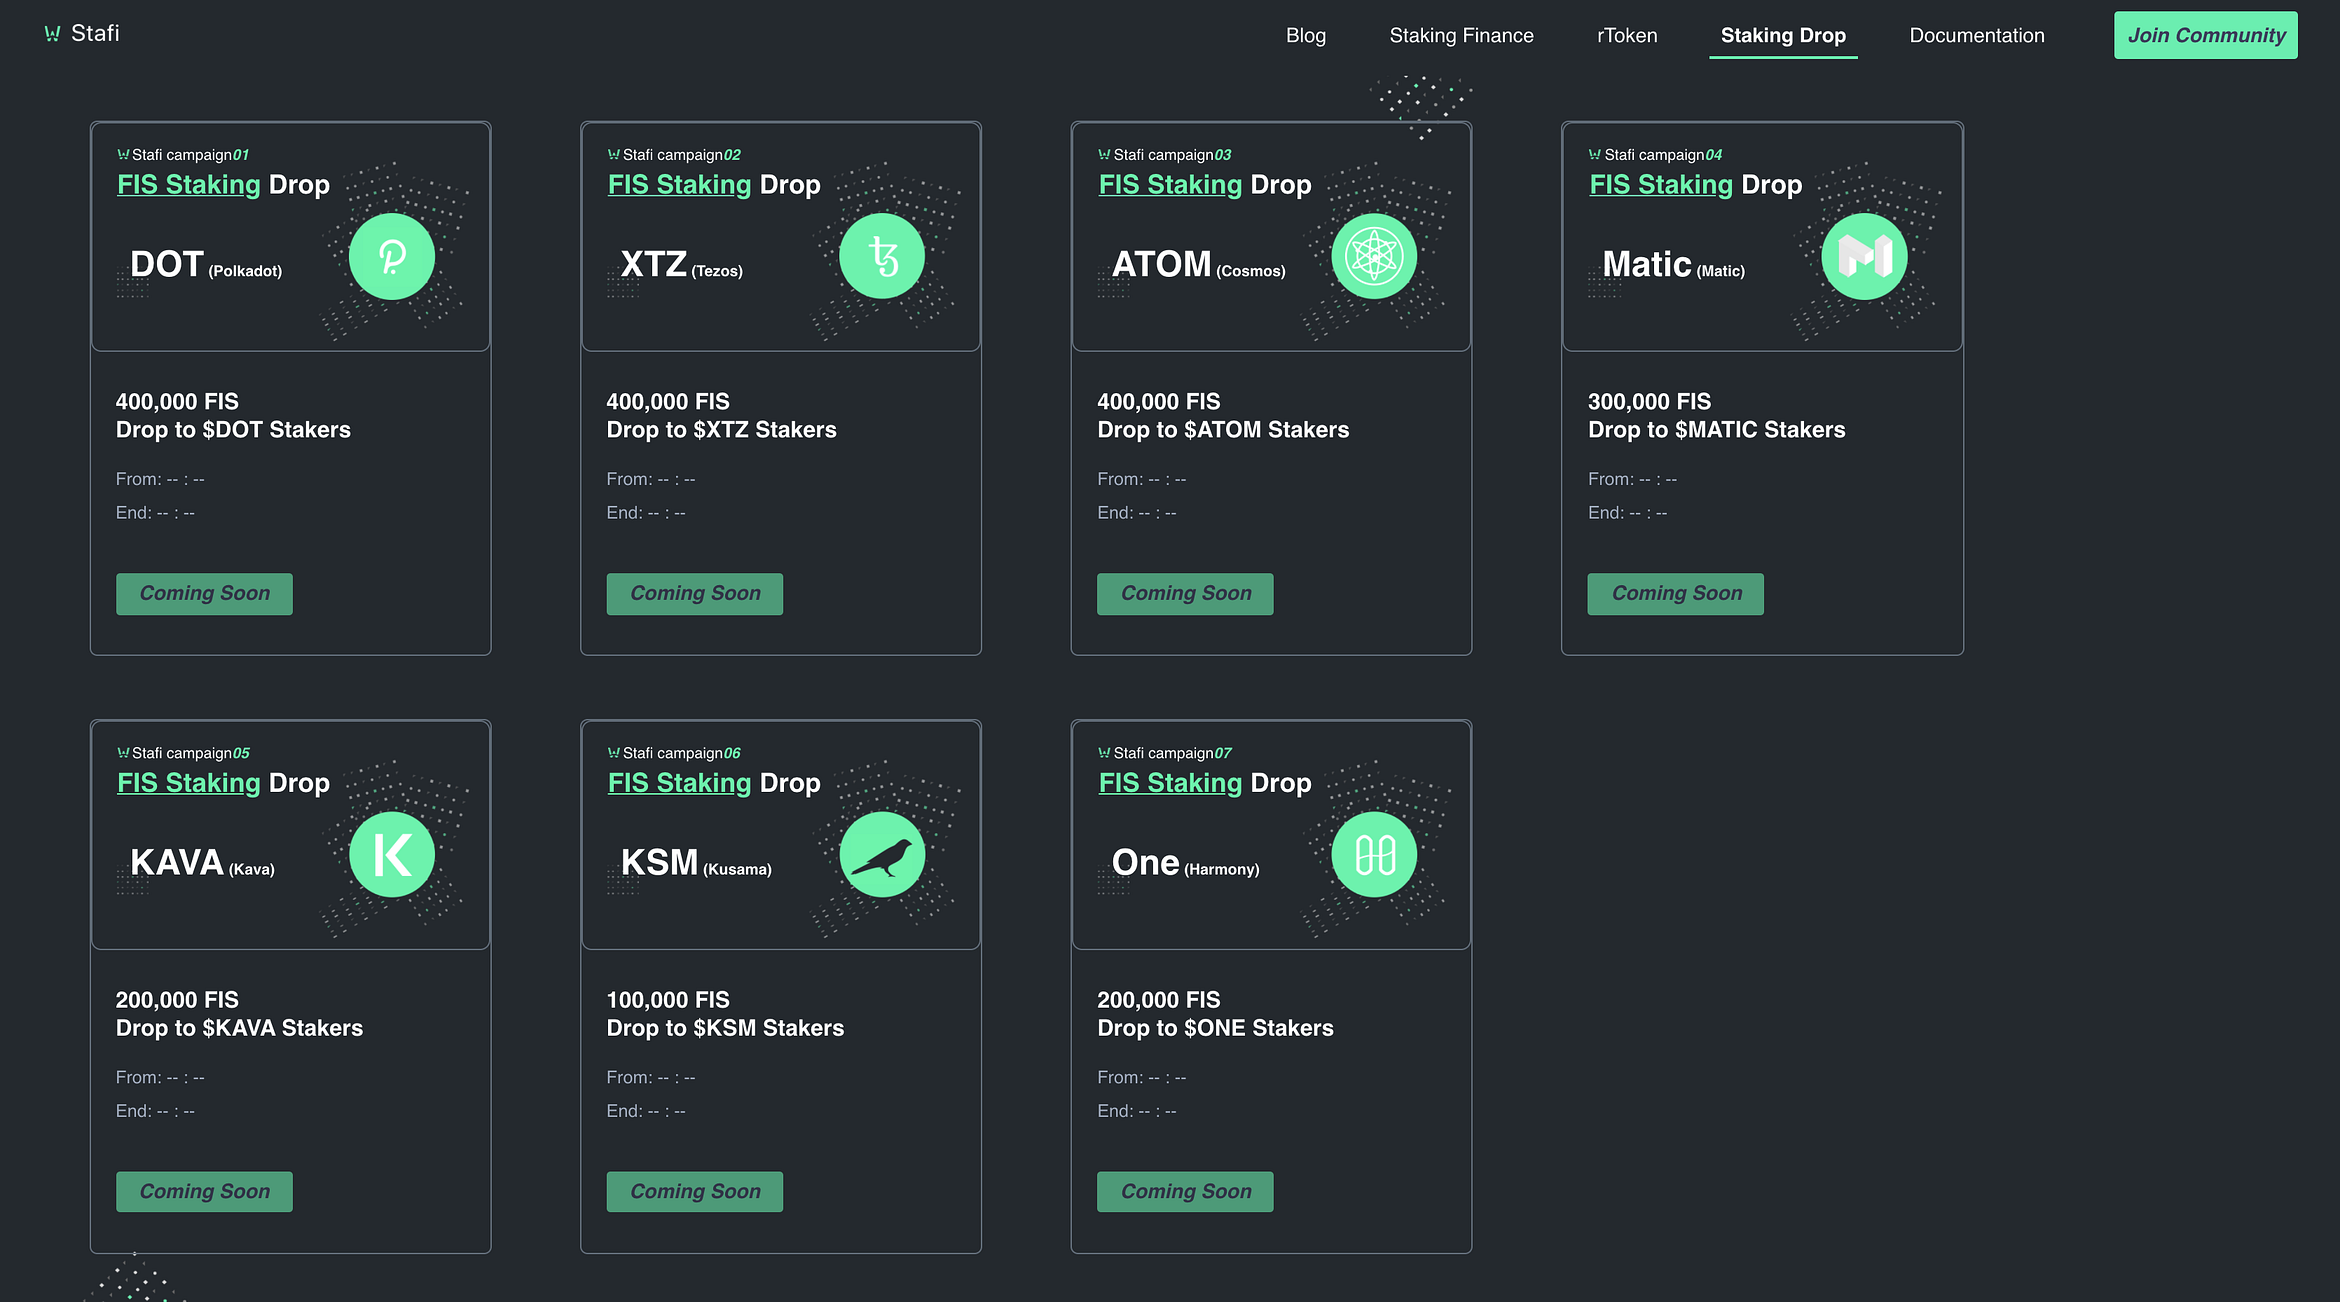
Task: Open FIS Staking link in campaign 02
Action: click(x=679, y=185)
